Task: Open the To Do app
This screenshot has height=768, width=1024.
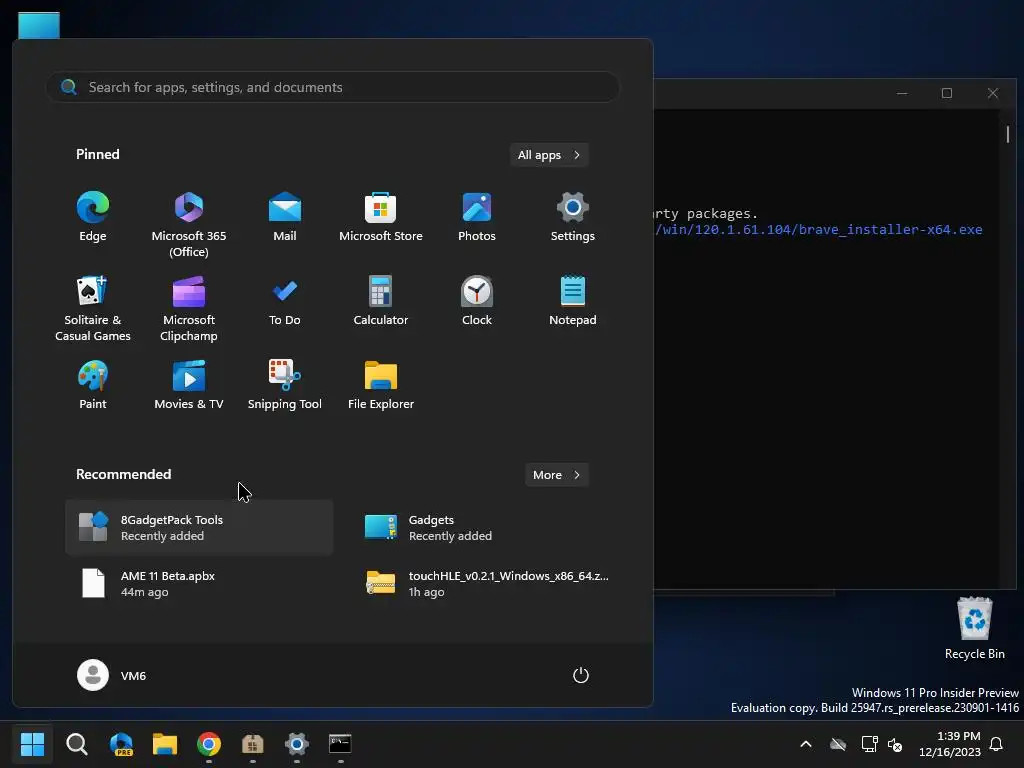Action: coord(285,301)
